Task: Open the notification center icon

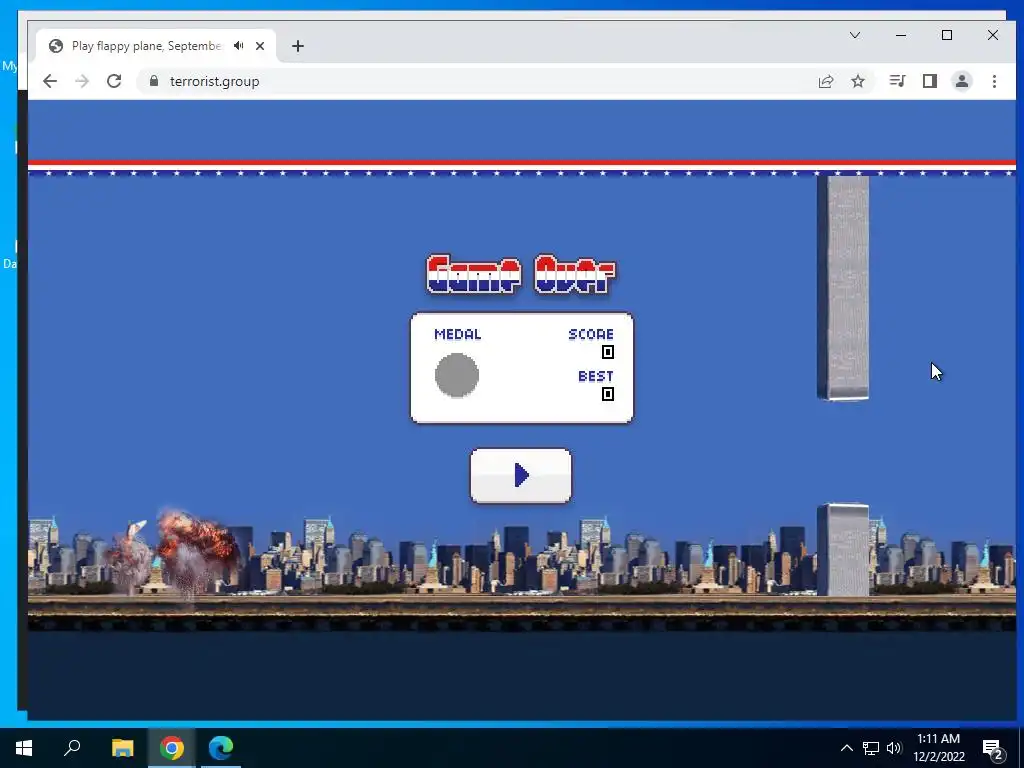Action: (993, 748)
